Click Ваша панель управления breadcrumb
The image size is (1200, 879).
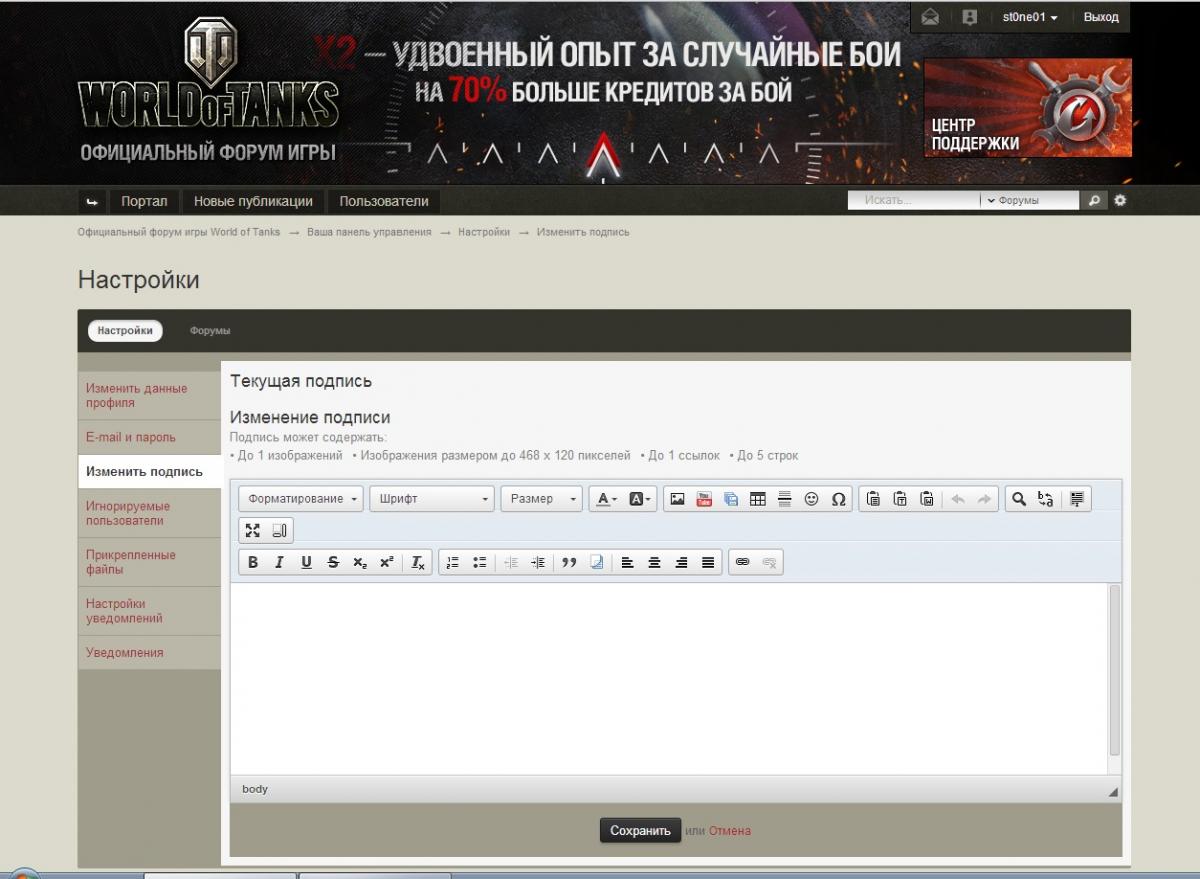(x=369, y=232)
